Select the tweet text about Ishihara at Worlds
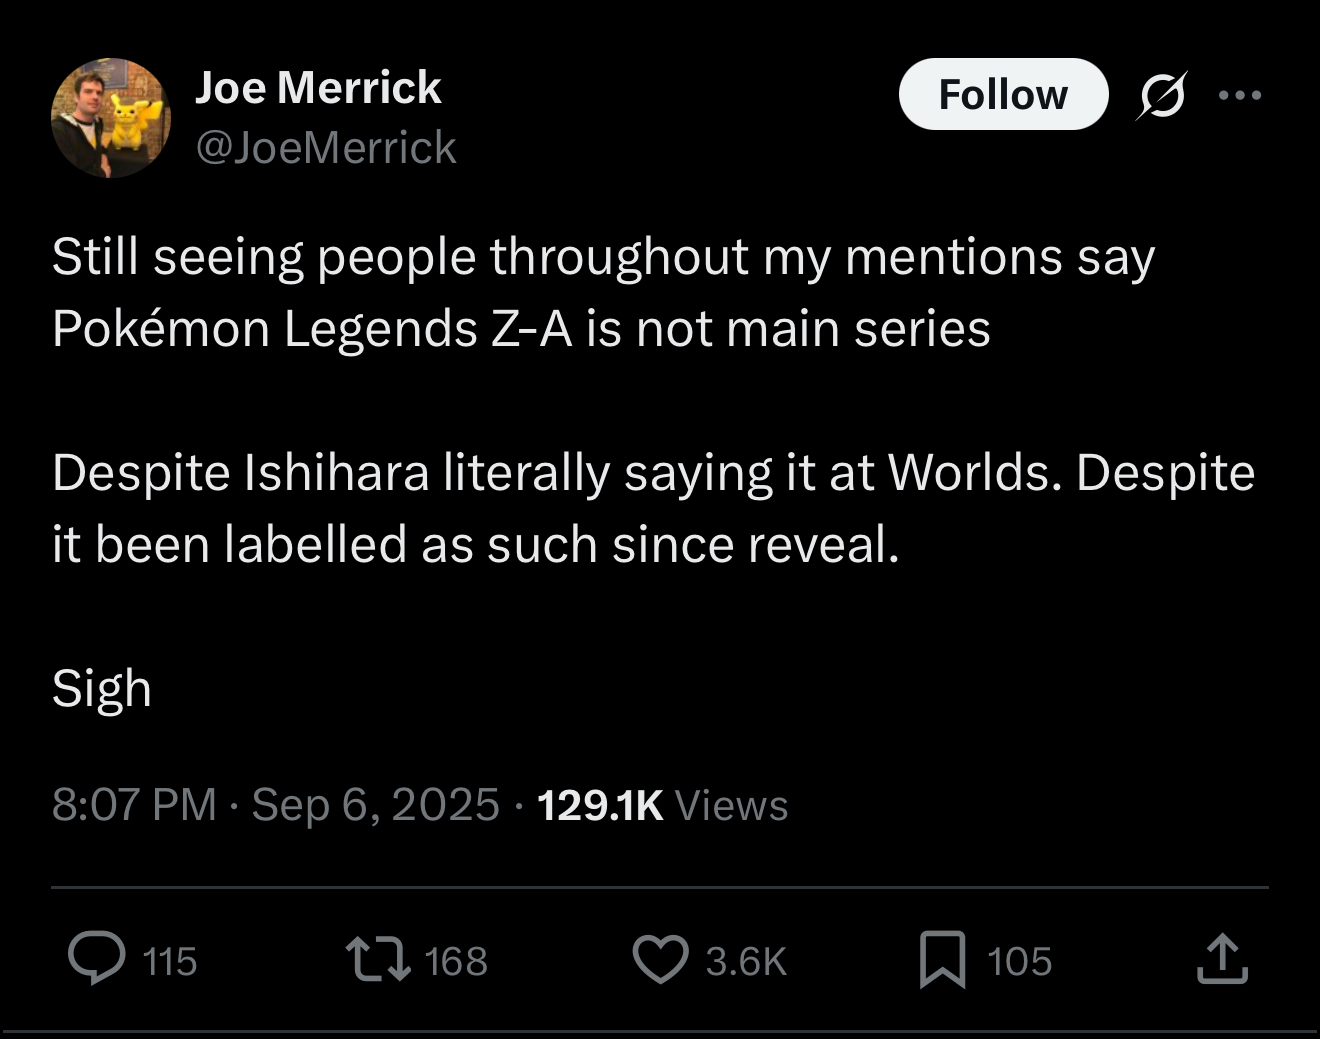The image size is (1320, 1039). pos(653,508)
